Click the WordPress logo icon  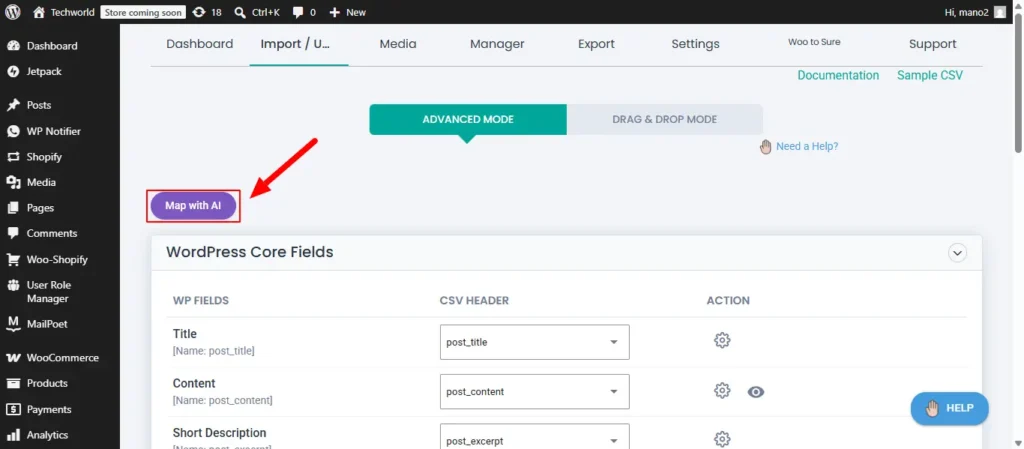(x=13, y=12)
